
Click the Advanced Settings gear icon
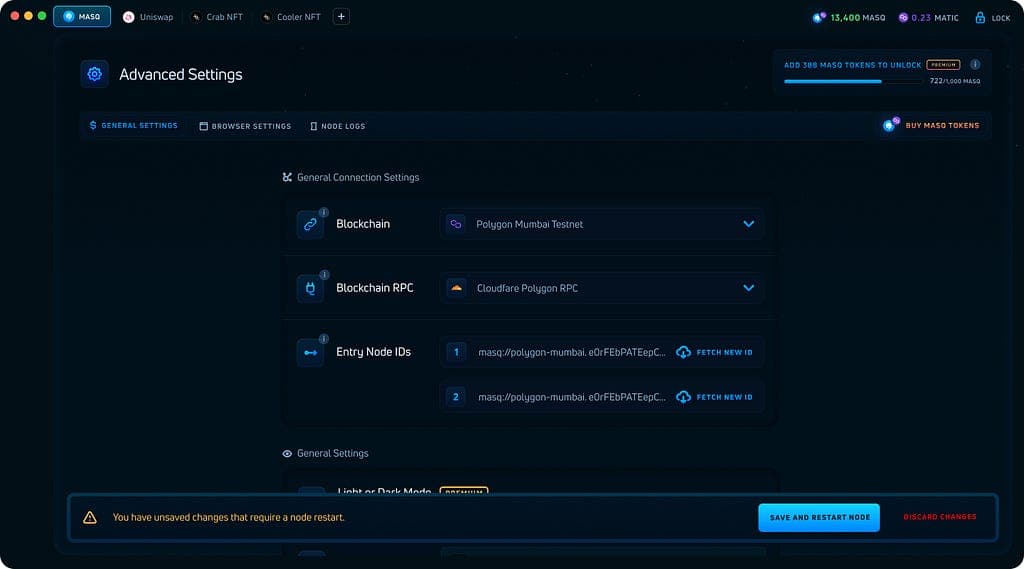pyautogui.click(x=95, y=74)
